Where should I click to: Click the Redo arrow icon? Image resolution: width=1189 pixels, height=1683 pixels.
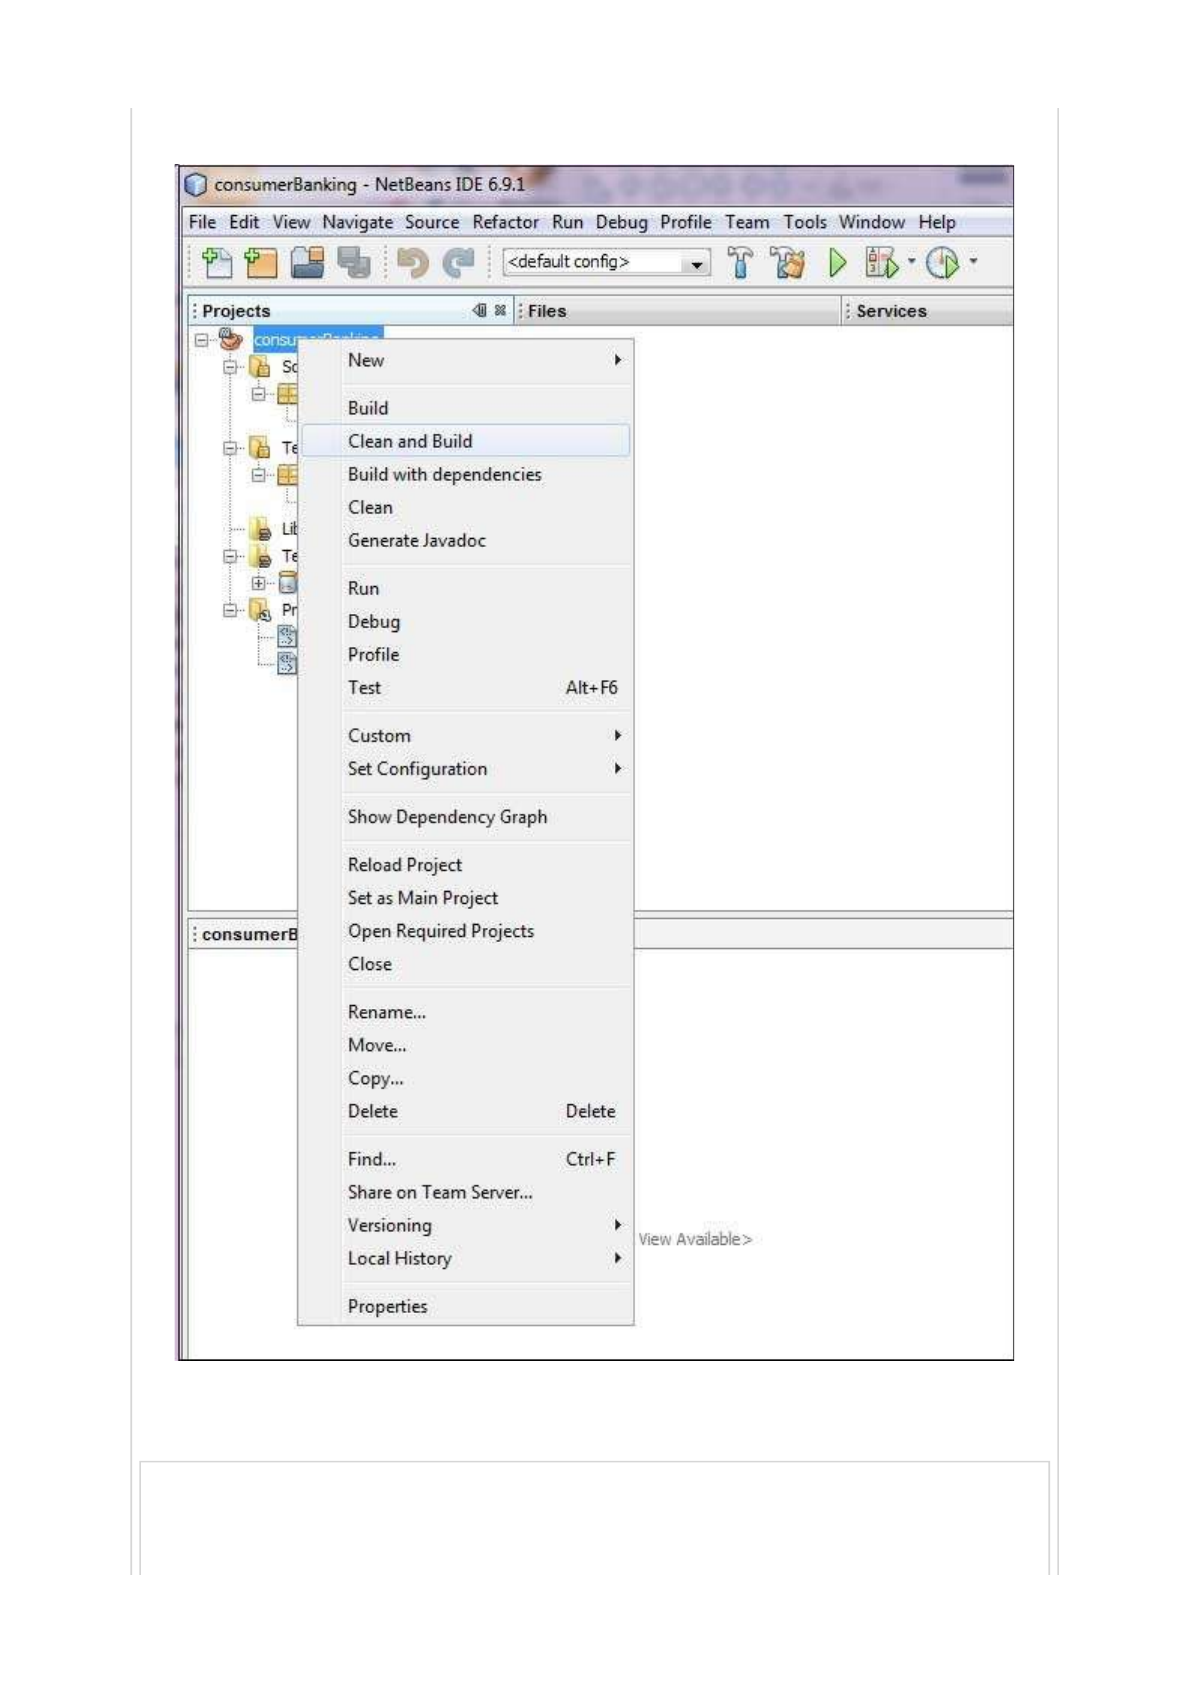click(x=458, y=263)
